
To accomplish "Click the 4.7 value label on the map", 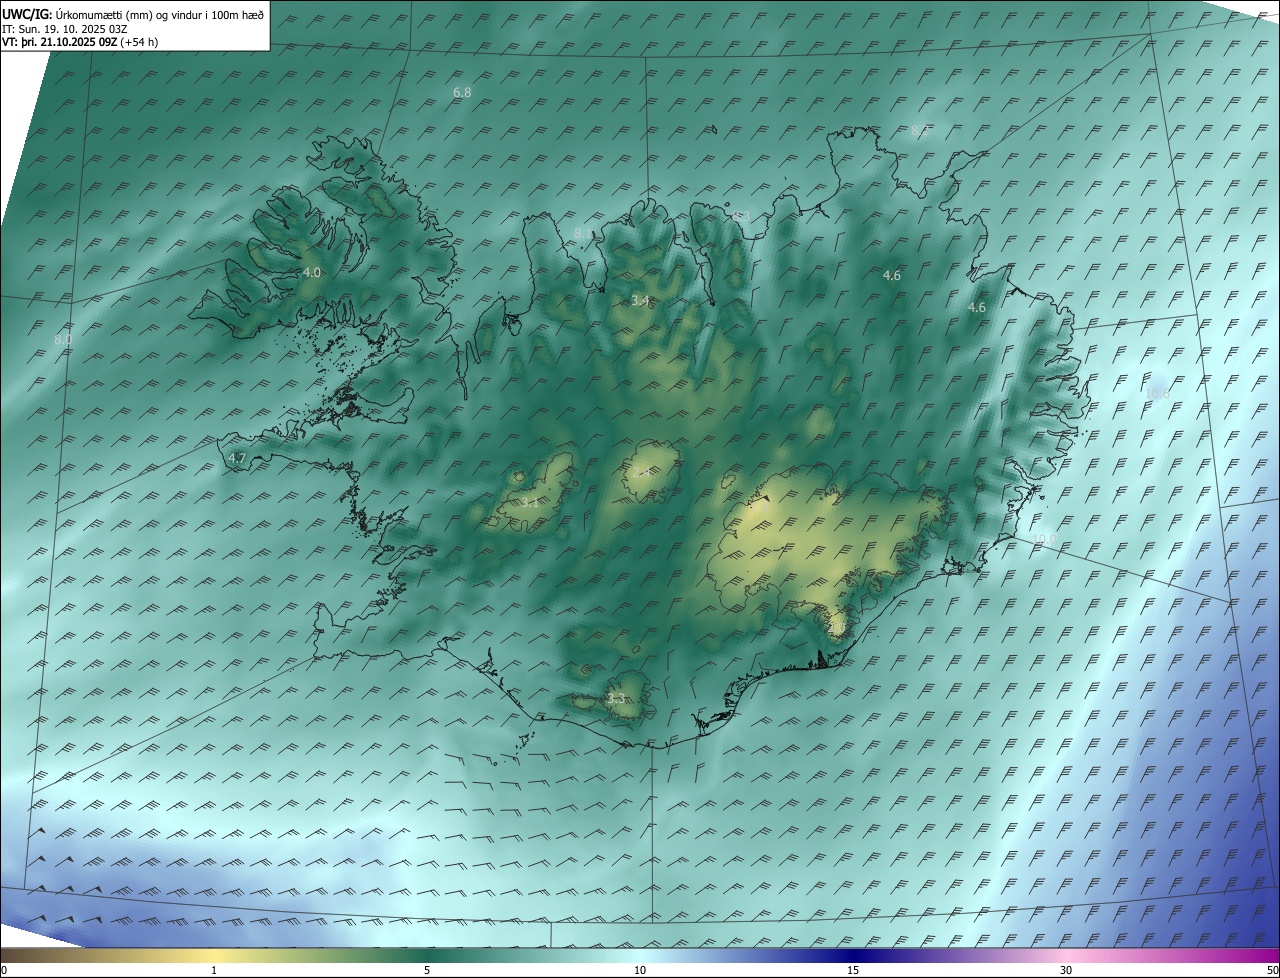I will [237, 458].
